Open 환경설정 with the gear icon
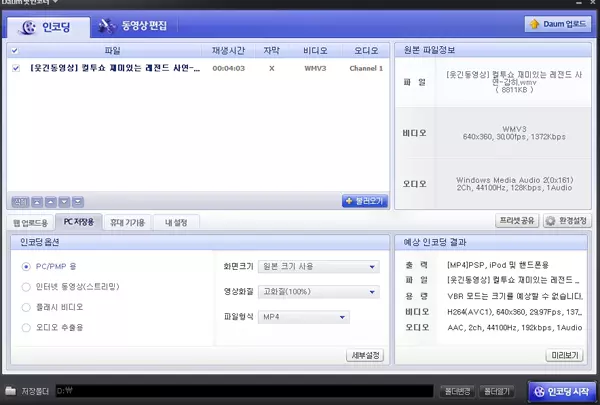The image size is (600, 405). (567, 220)
